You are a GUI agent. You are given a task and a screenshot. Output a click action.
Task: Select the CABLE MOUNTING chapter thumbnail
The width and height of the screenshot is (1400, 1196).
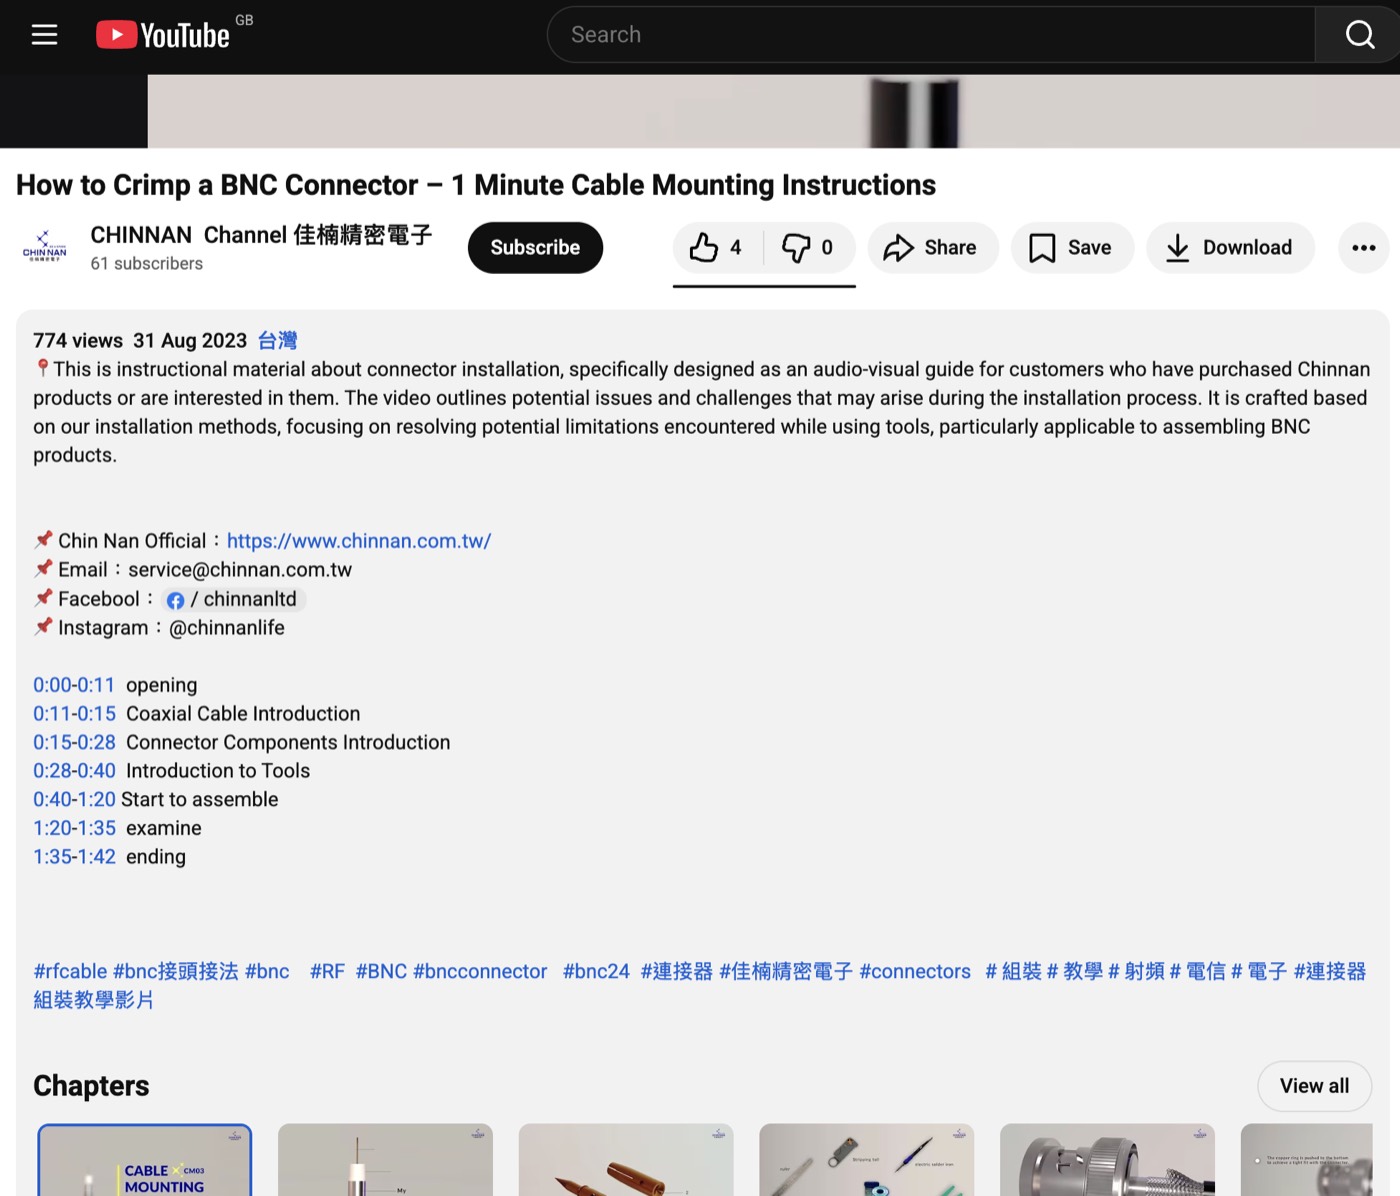click(x=145, y=1160)
